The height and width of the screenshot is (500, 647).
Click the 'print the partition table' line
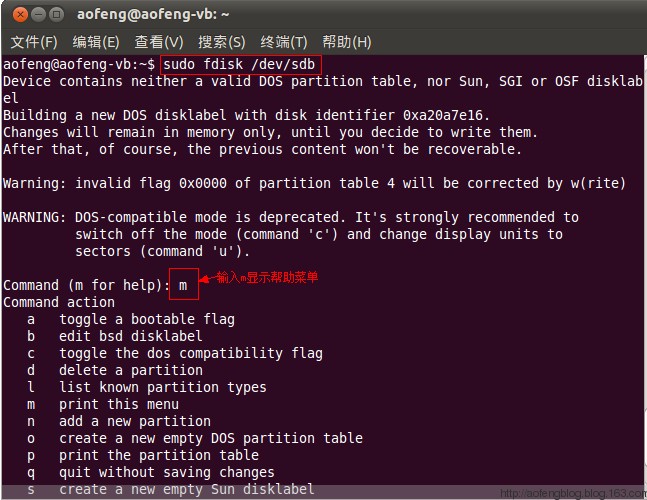pos(143,455)
